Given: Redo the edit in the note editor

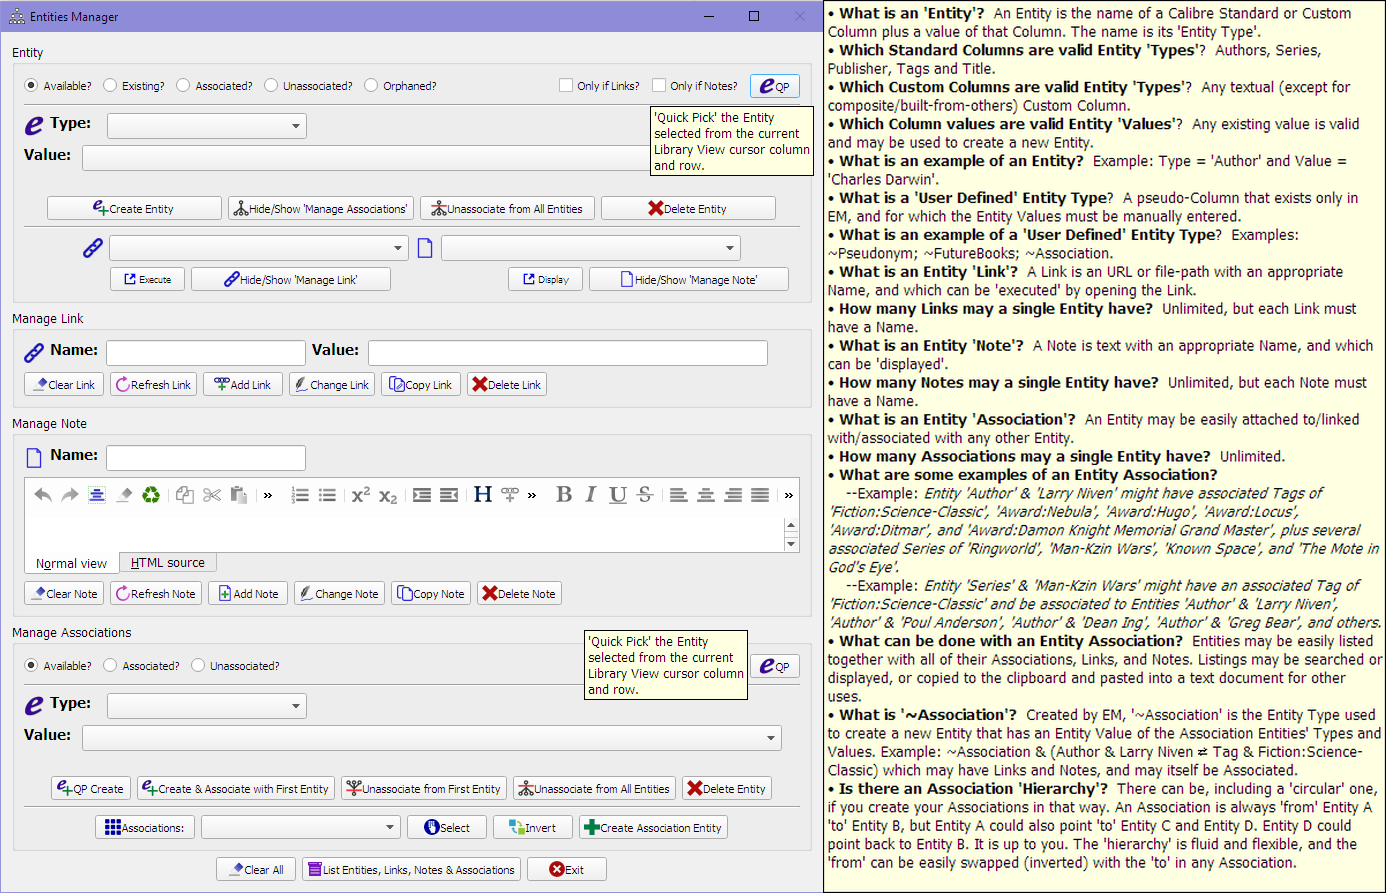Looking at the screenshot, I should [70, 495].
